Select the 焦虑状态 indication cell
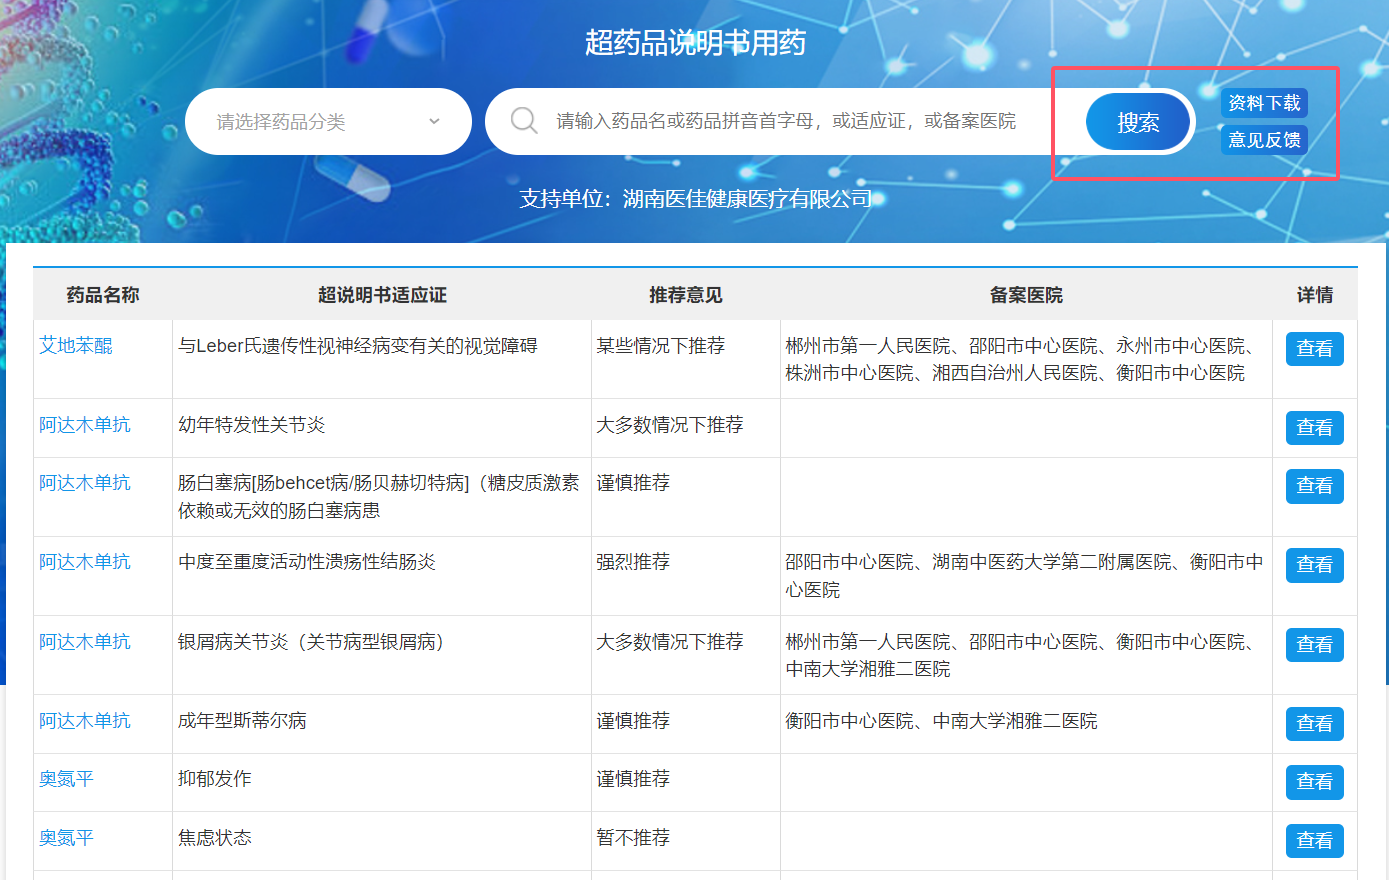This screenshot has height=880, width=1389. pyautogui.click(x=382, y=841)
